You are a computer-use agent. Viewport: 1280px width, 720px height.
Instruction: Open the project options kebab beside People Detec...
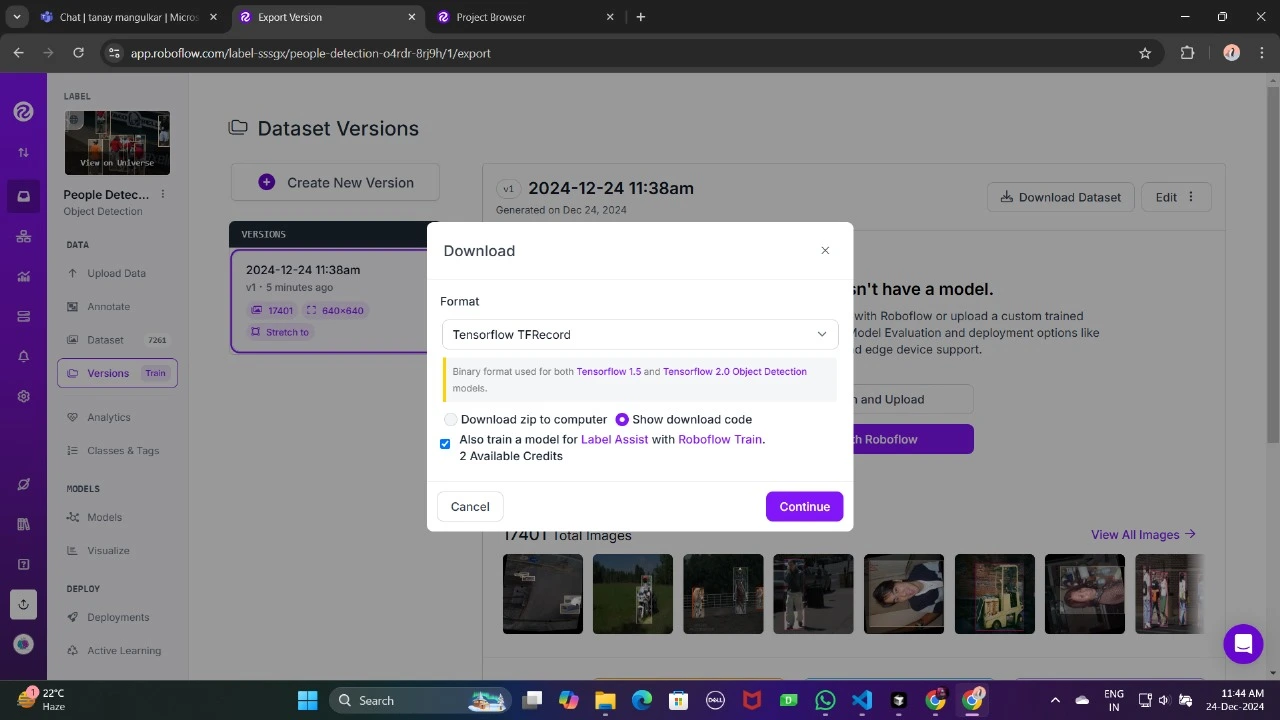[x=163, y=194]
